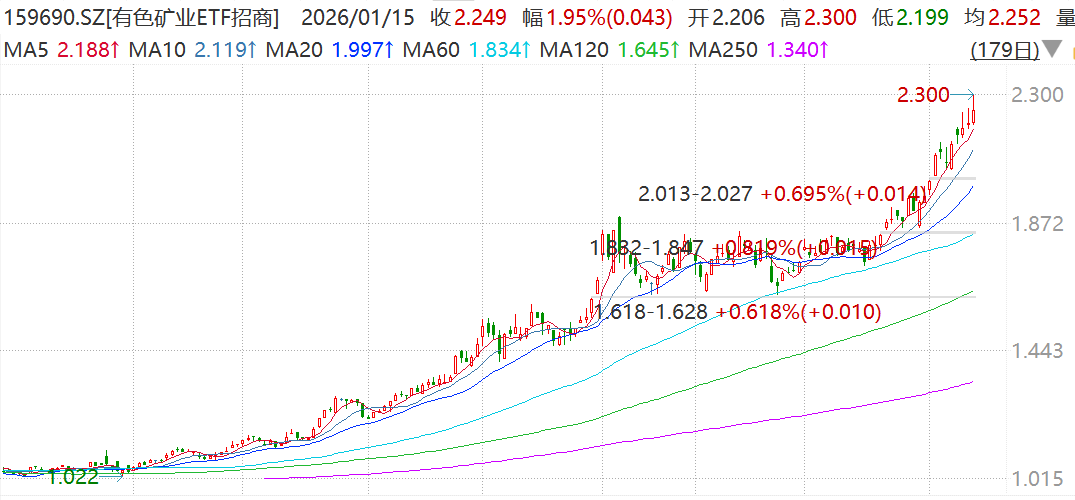Click the latest candlestick at chart's right
Screen dimensions: 1075x500
coord(975,116)
